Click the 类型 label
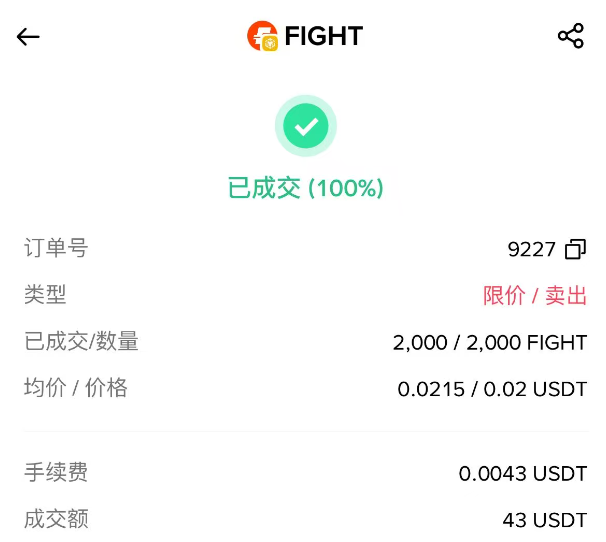The image size is (606, 542). point(45,295)
